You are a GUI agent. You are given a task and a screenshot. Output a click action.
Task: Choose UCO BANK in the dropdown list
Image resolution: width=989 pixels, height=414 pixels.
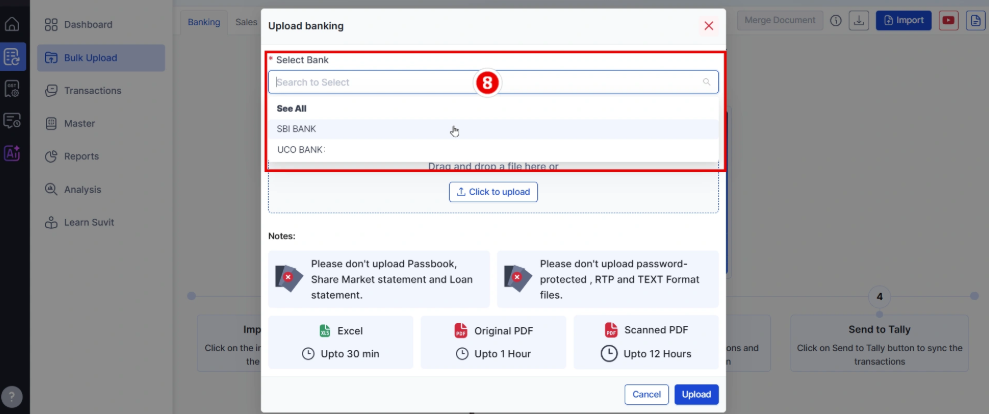(300, 150)
